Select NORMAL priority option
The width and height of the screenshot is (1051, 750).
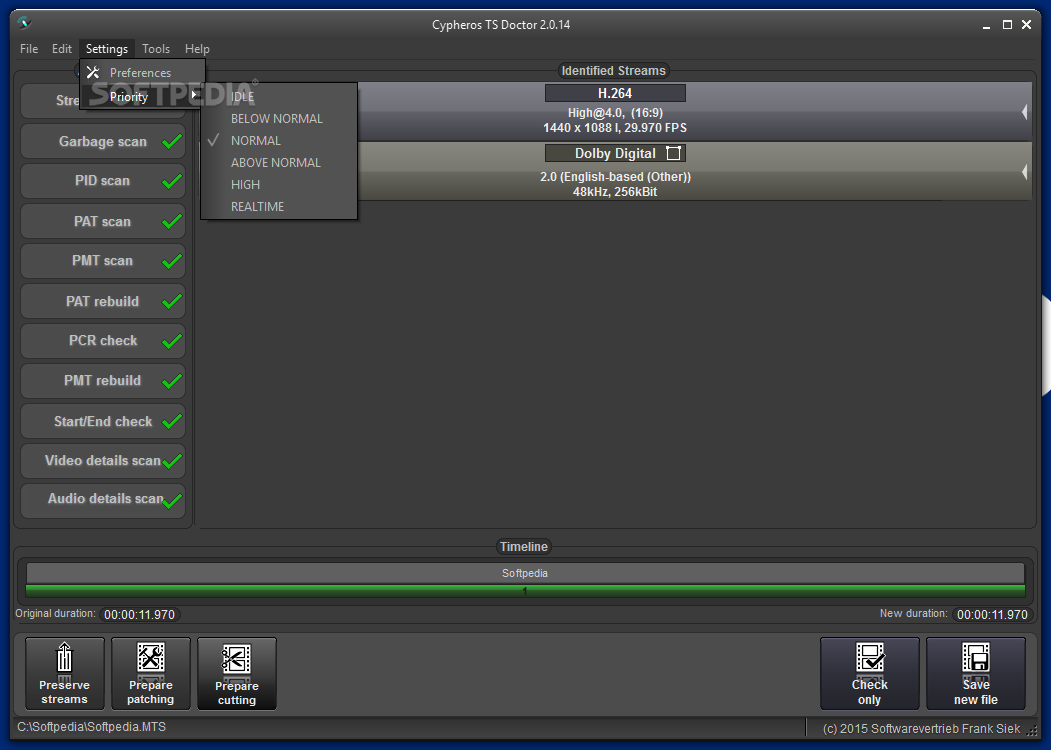tap(279, 141)
